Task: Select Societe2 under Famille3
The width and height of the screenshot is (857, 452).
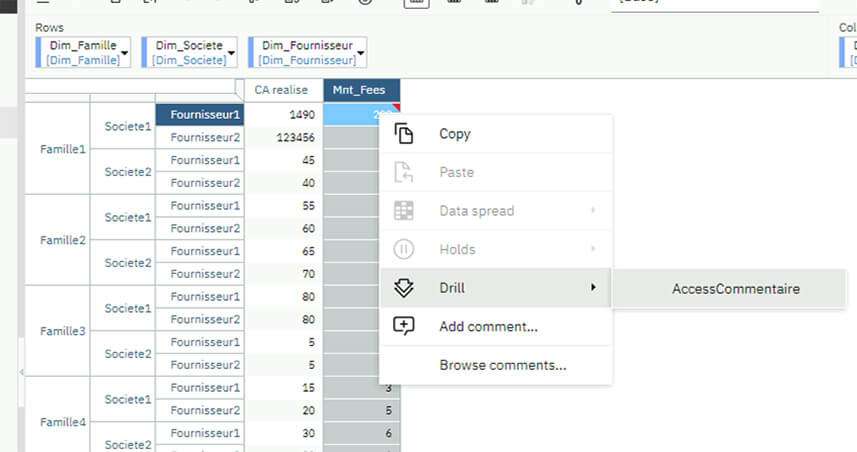Action: coord(122,354)
